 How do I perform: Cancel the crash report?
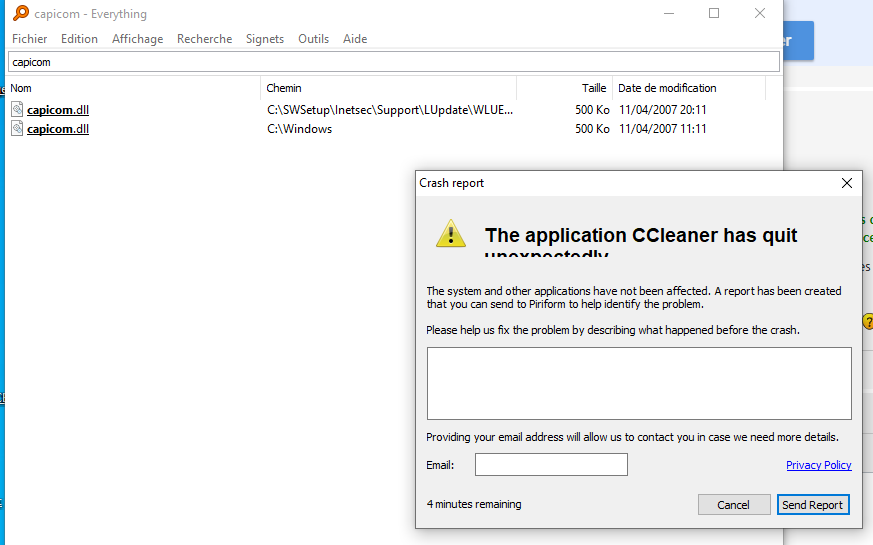tap(734, 504)
